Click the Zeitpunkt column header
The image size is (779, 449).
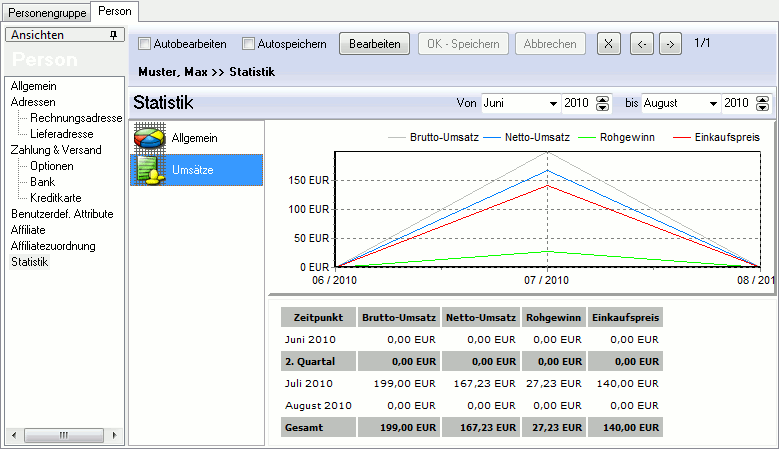[x=318, y=317]
